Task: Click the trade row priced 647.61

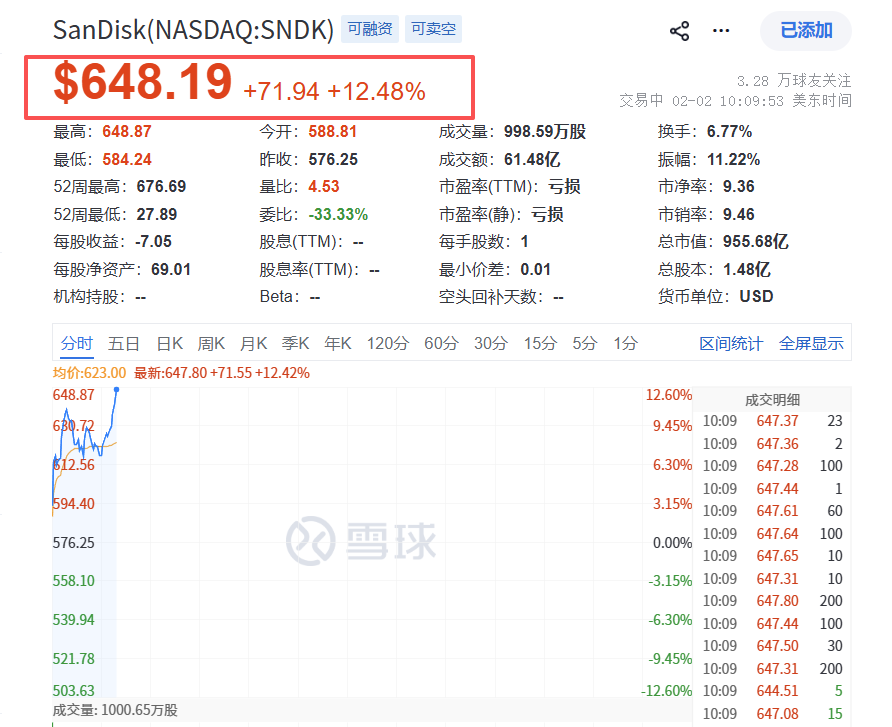Action: [x=773, y=511]
